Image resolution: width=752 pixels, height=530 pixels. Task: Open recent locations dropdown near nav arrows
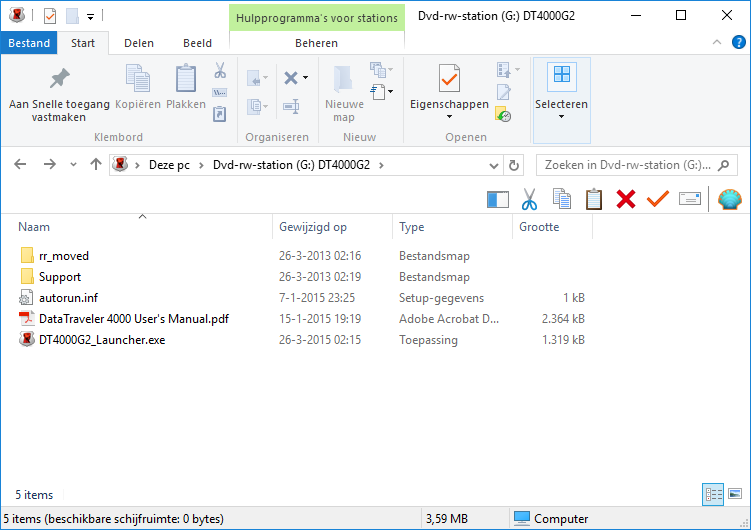[x=73, y=165]
